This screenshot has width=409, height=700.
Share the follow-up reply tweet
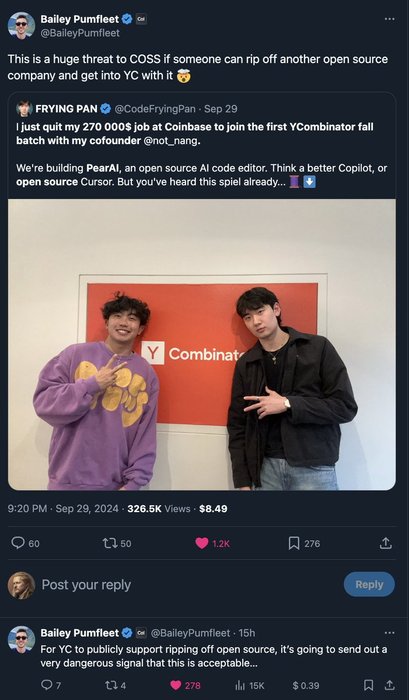tap(389, 685)
